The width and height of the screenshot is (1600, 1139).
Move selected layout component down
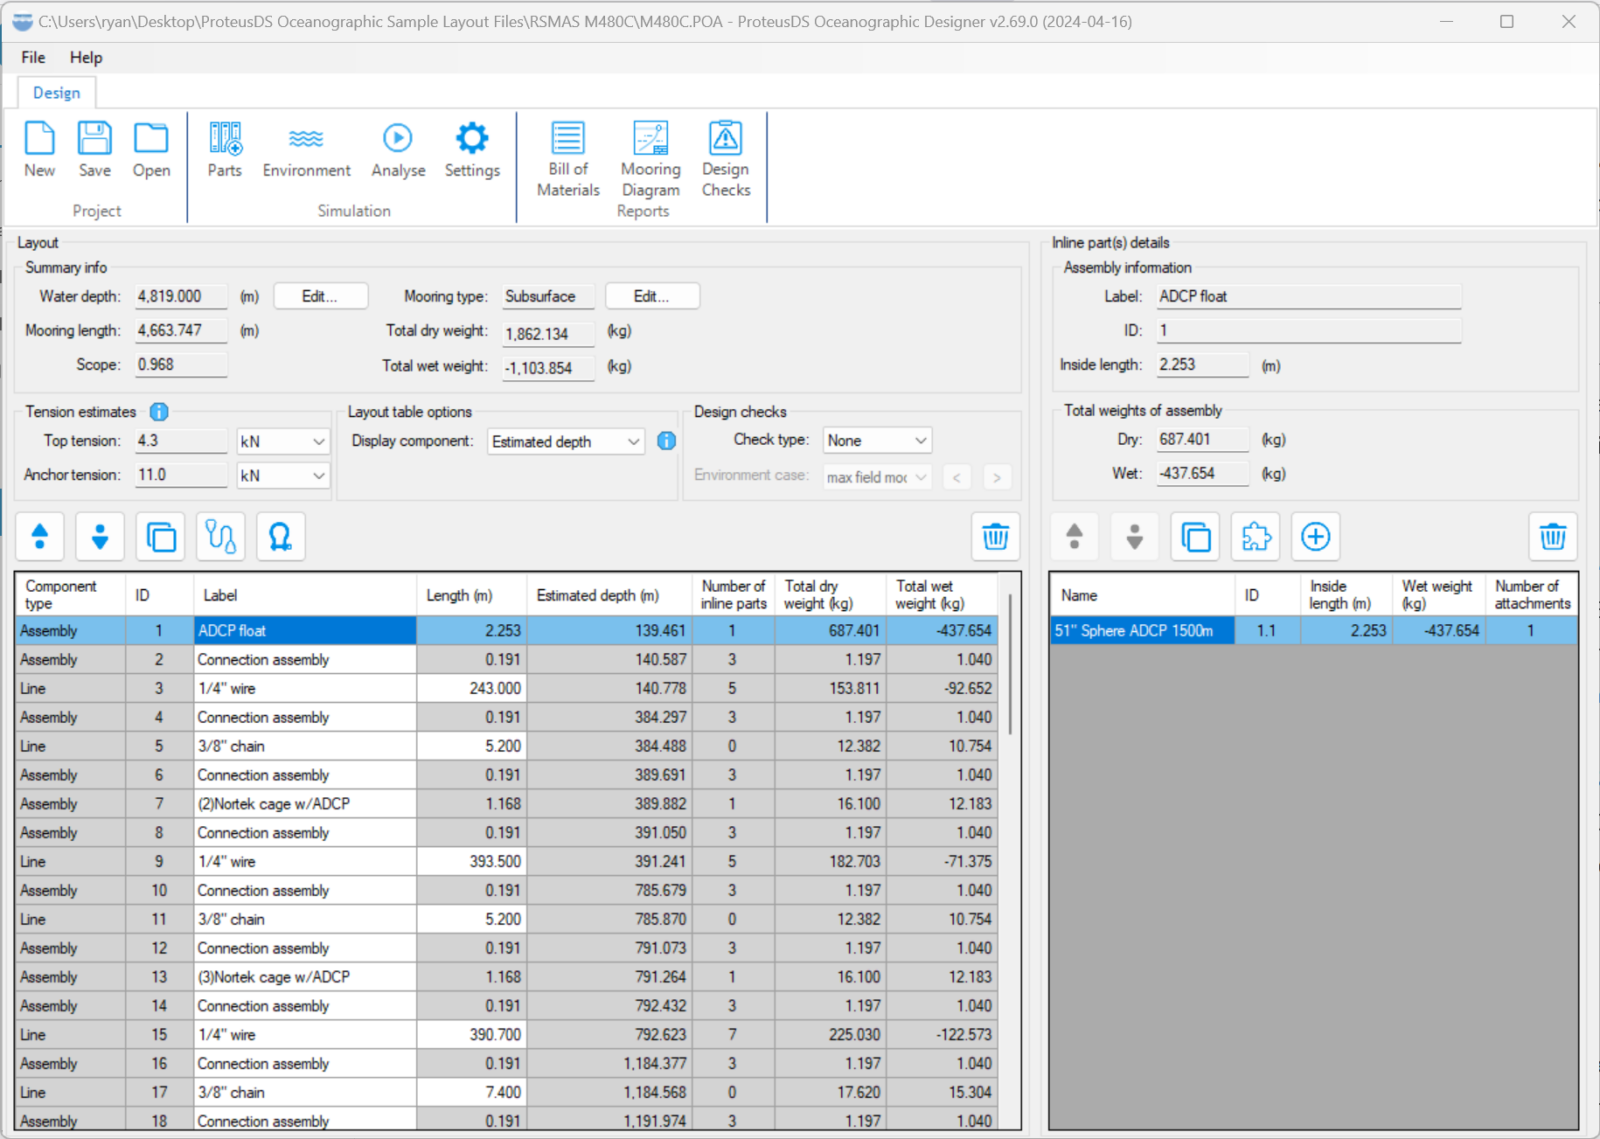tap(100, 537)
